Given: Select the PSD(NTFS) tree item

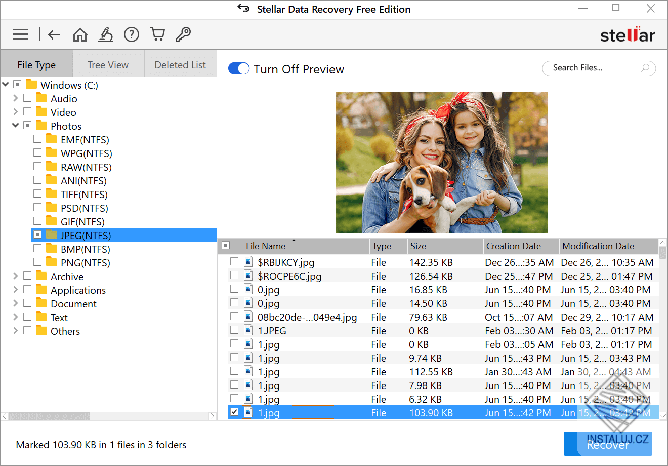Looking at the screenshot, I should point(84,208).
